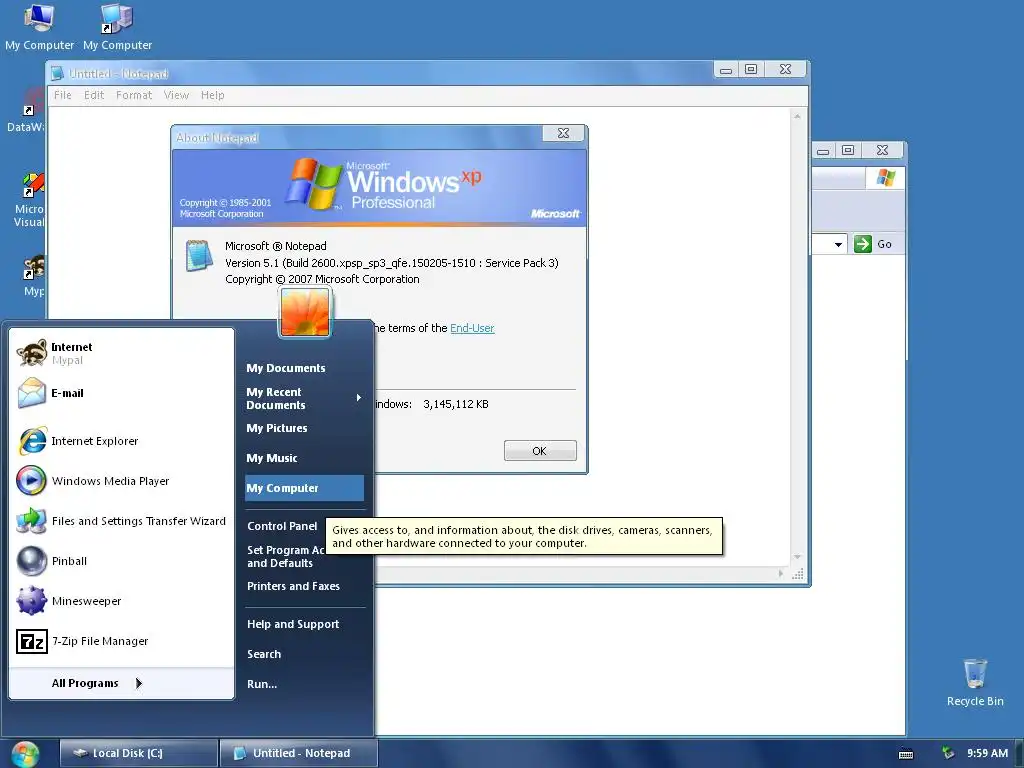Close the About Notepad dialog
This screenshot has height=768, width=1024.
coord(564,133)
